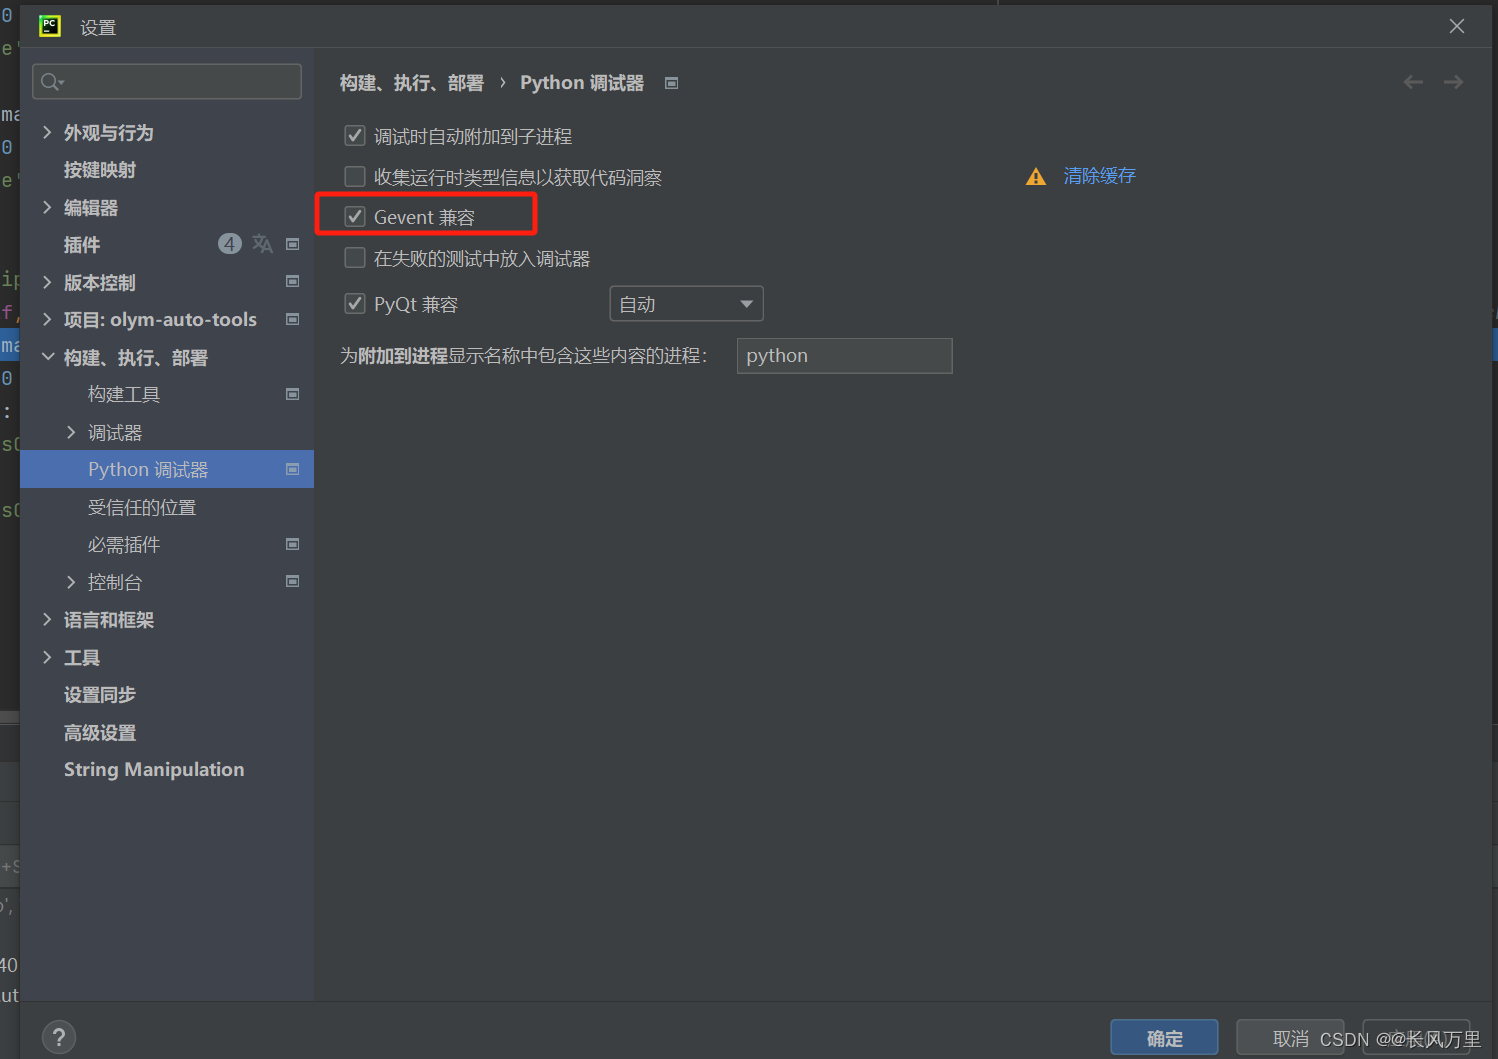Click the project-level marker on 项目: olym-auto-tools row
The image size is (1498, 1059).
[x=293, y=319]
